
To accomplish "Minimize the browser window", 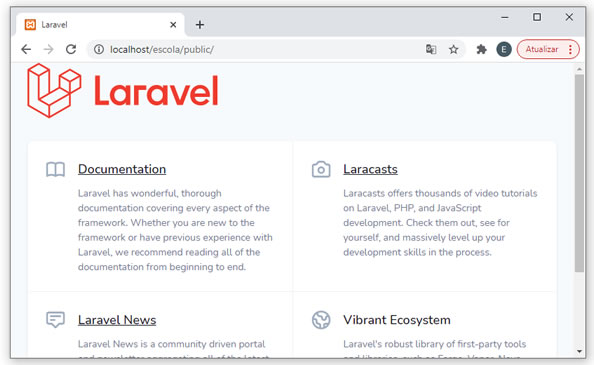I will [x=505, y=17].
